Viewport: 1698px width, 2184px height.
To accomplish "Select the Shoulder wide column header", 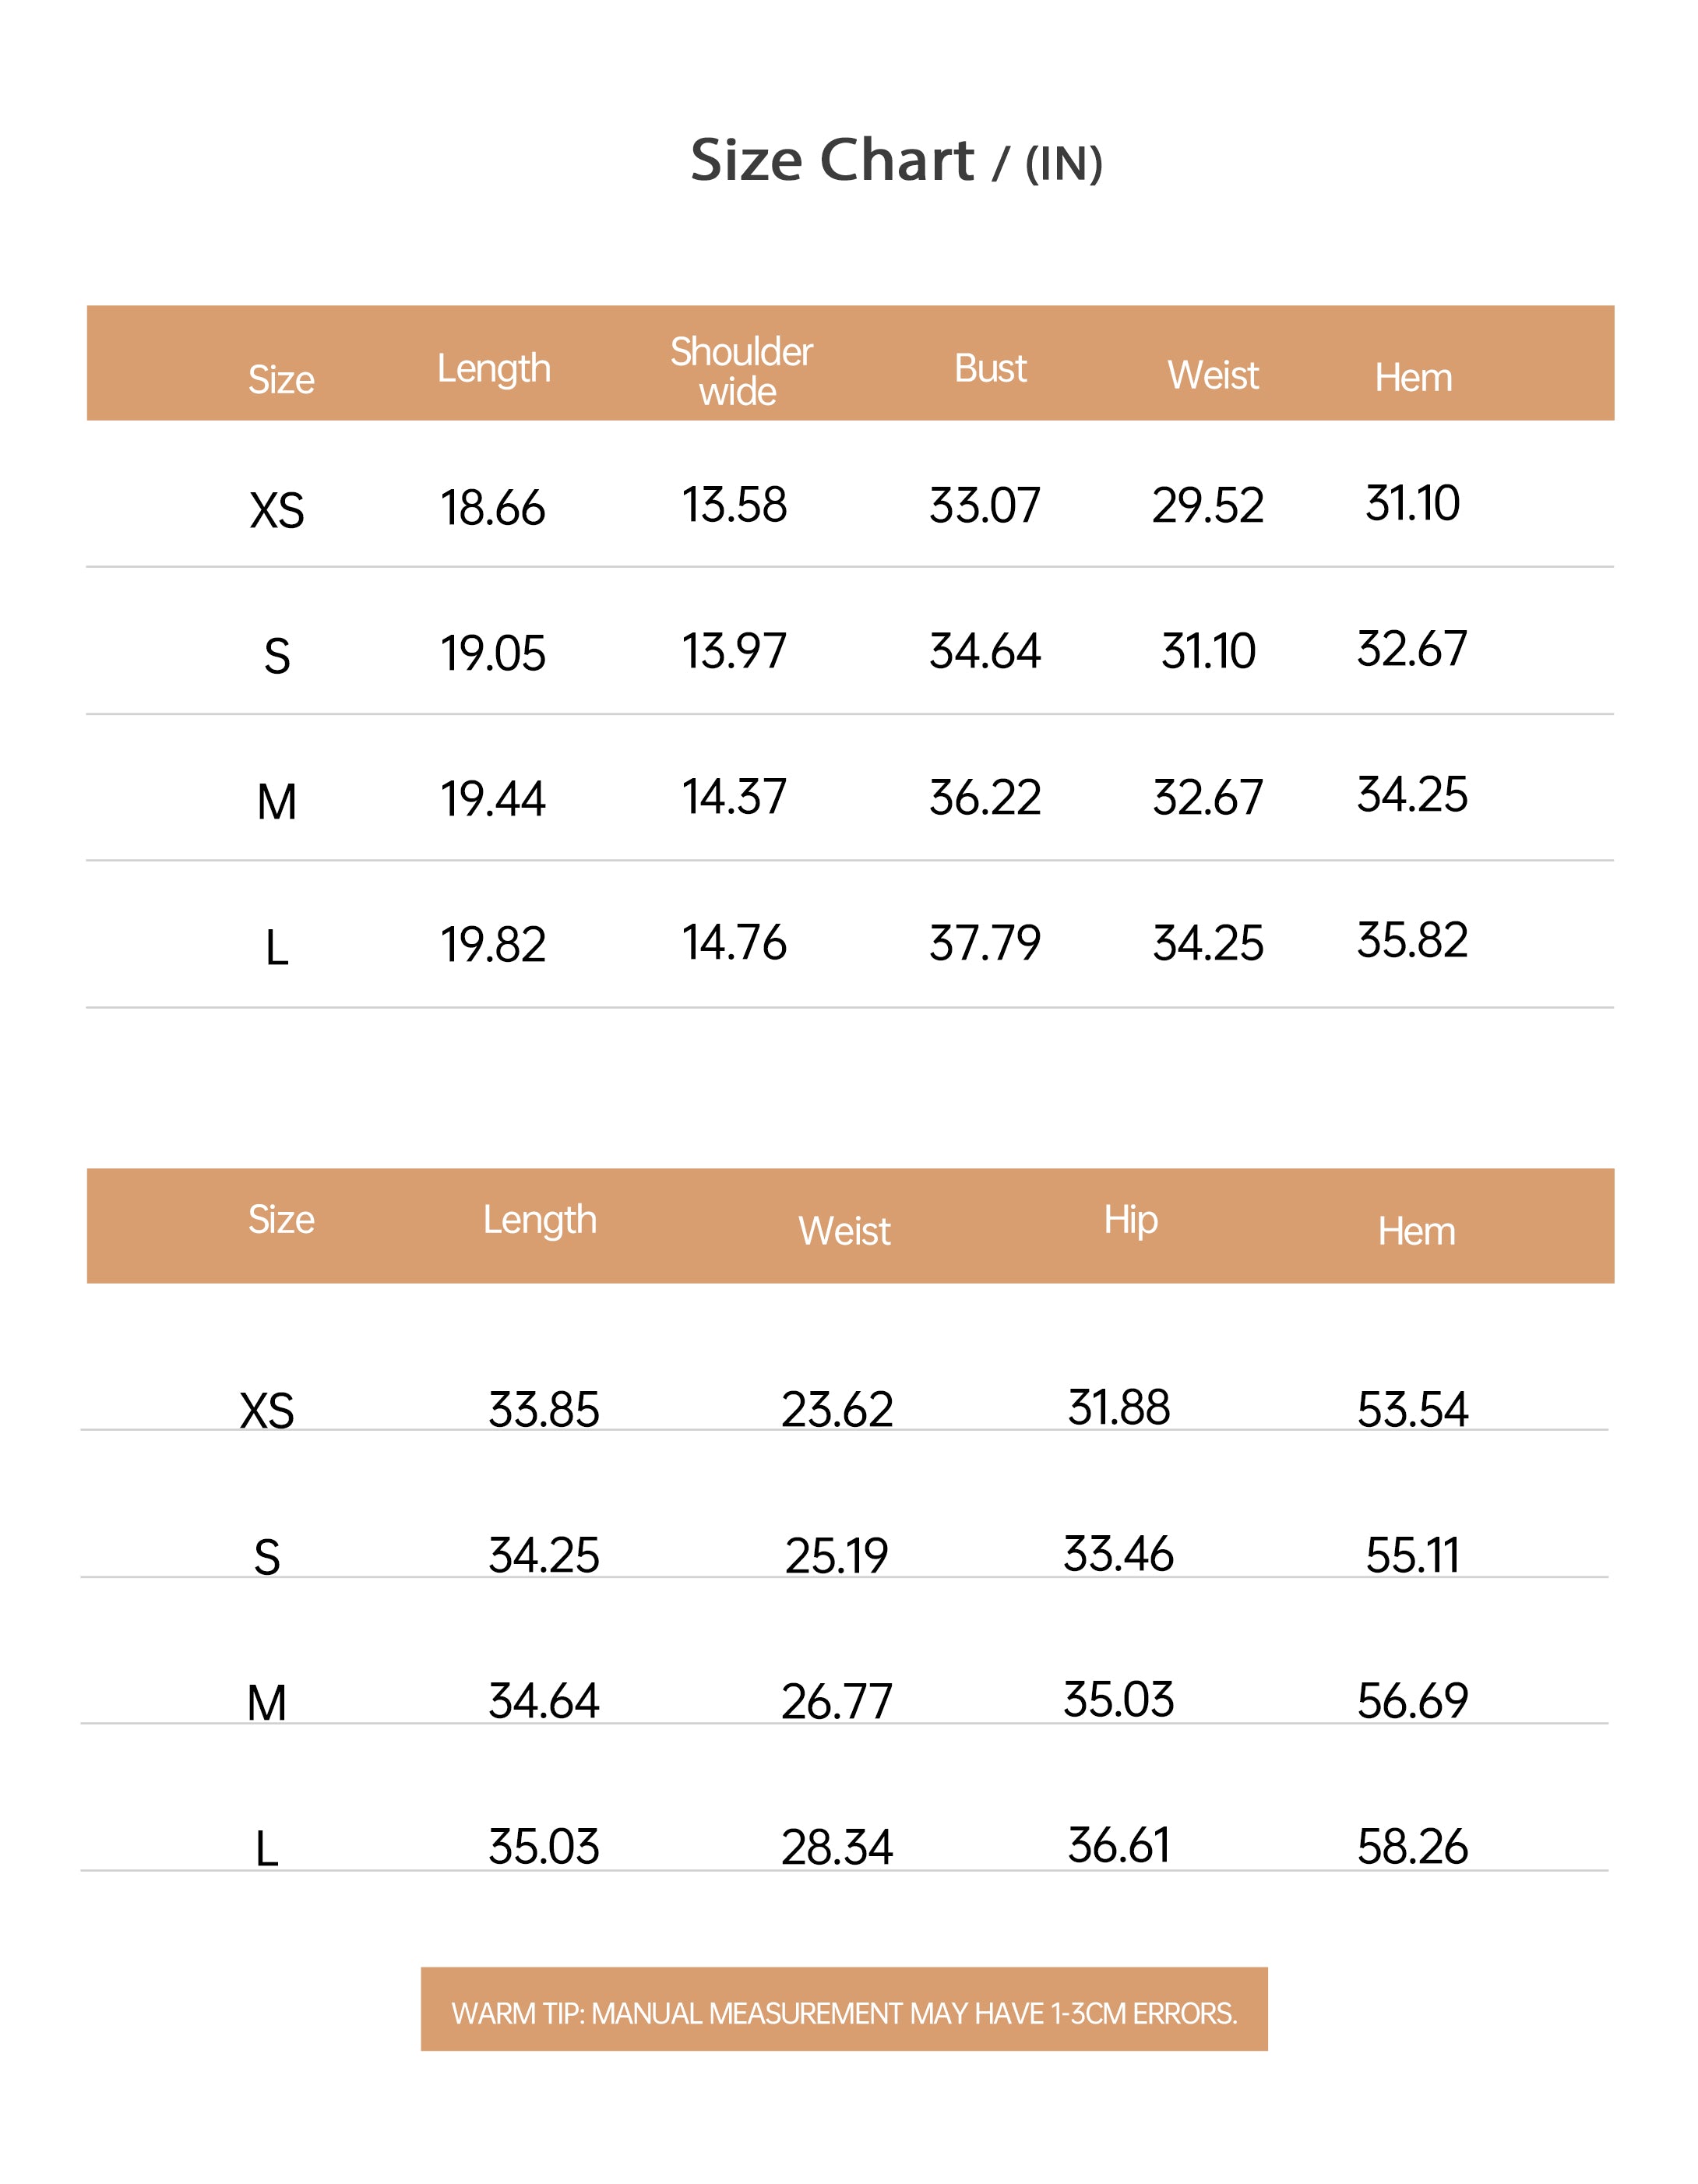I will (741, 371).
